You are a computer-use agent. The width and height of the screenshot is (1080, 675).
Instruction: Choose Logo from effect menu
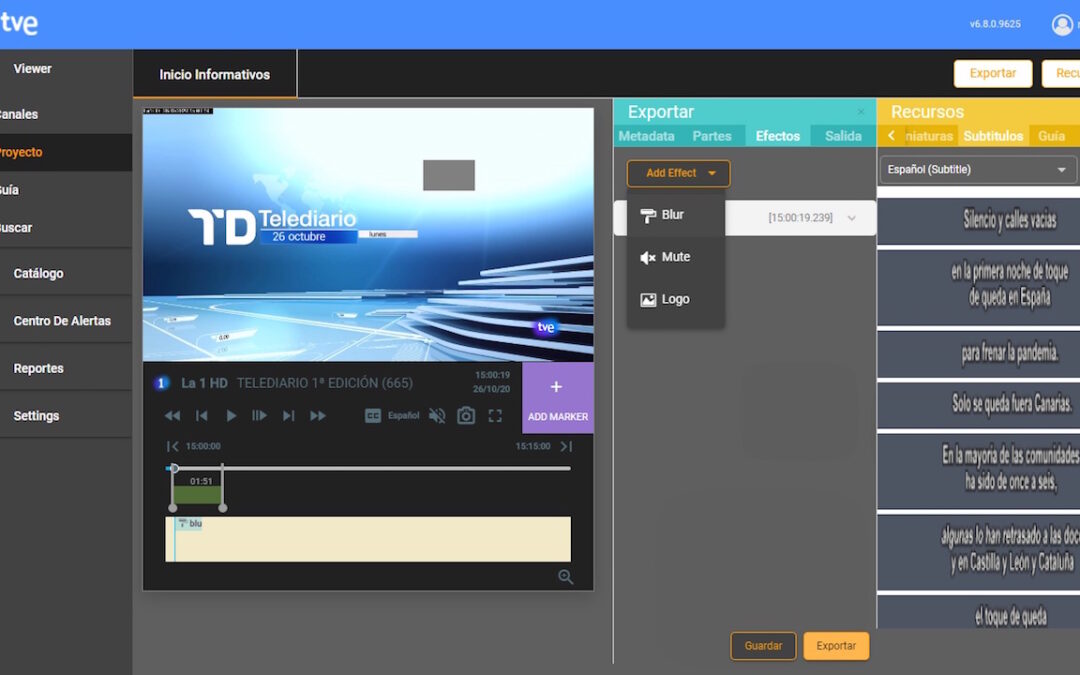point(676,300)
